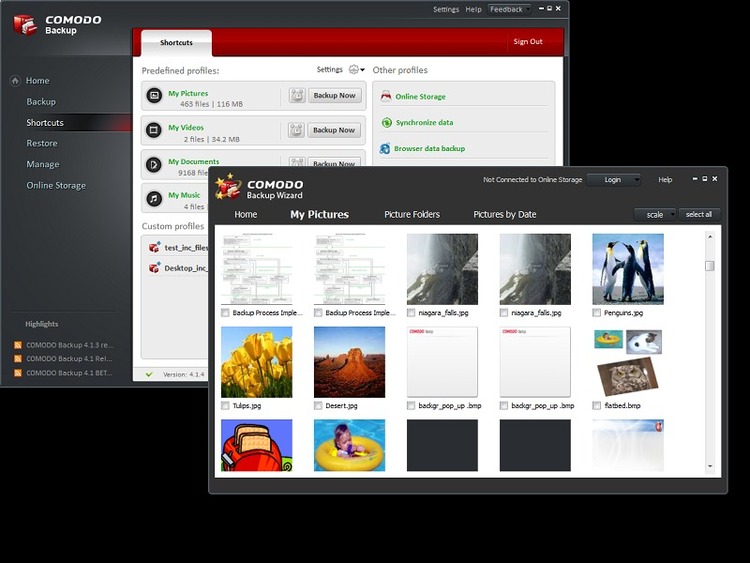Open the Settings gear dropdown arrow
This screenshot has height=563, width=750.
(363, 70)
